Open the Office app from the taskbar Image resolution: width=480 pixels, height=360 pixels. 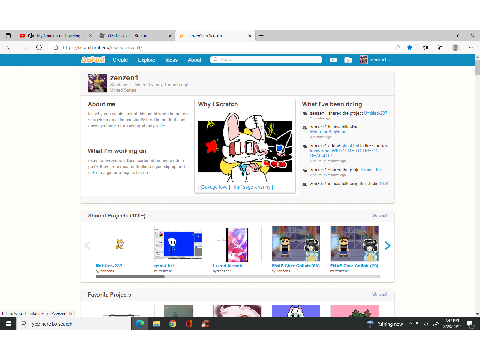189,324
